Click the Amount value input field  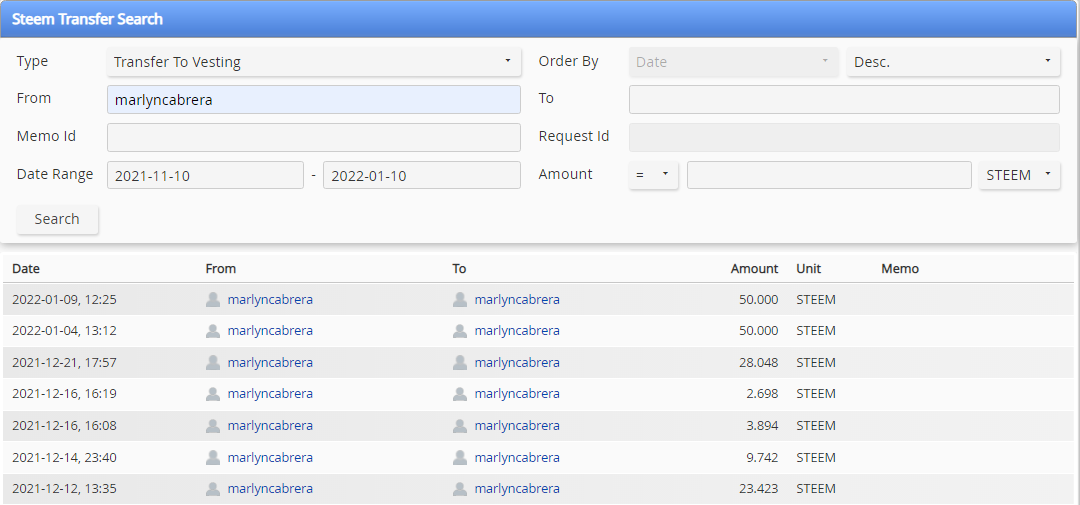click(829, 175)
